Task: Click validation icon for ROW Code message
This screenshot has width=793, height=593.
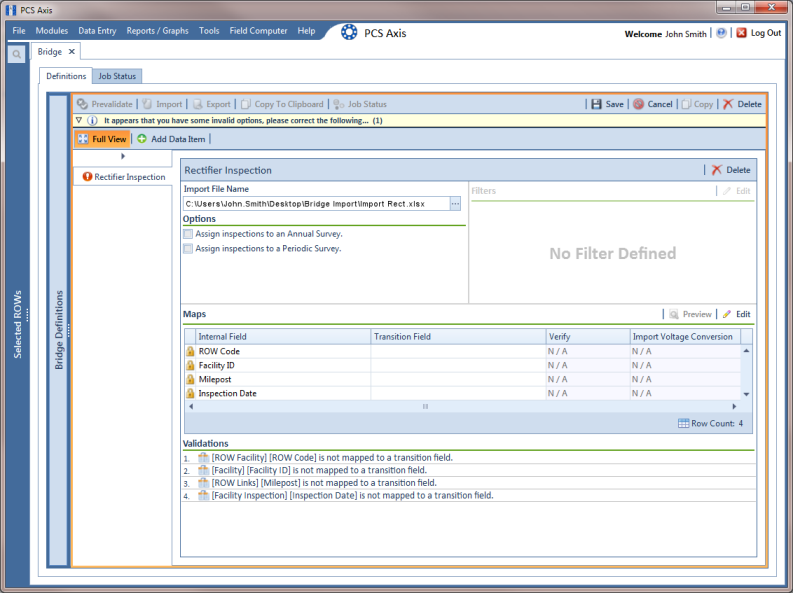Action: pyautogui.click(x=203, y=458)
